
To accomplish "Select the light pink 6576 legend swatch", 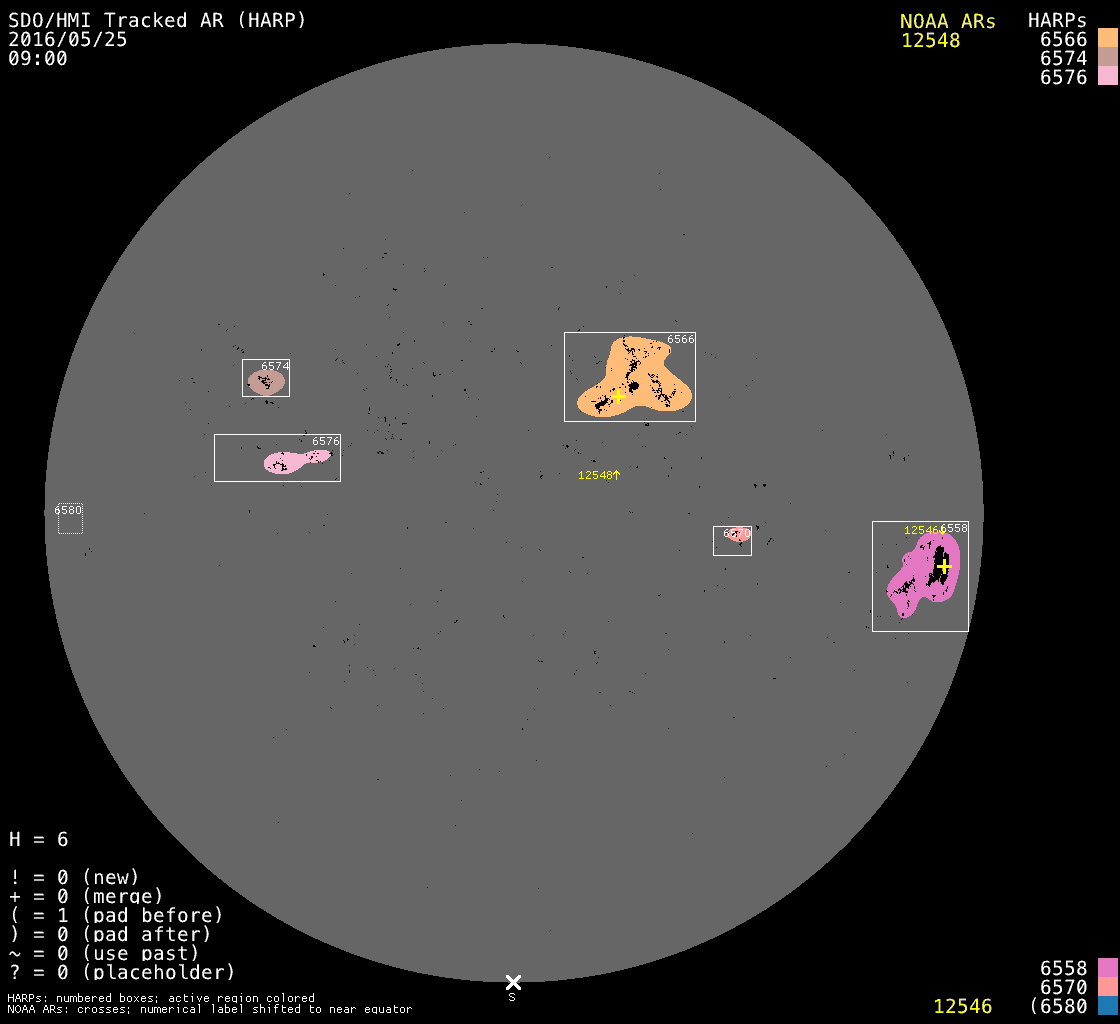I will [x=1107, y=77].
